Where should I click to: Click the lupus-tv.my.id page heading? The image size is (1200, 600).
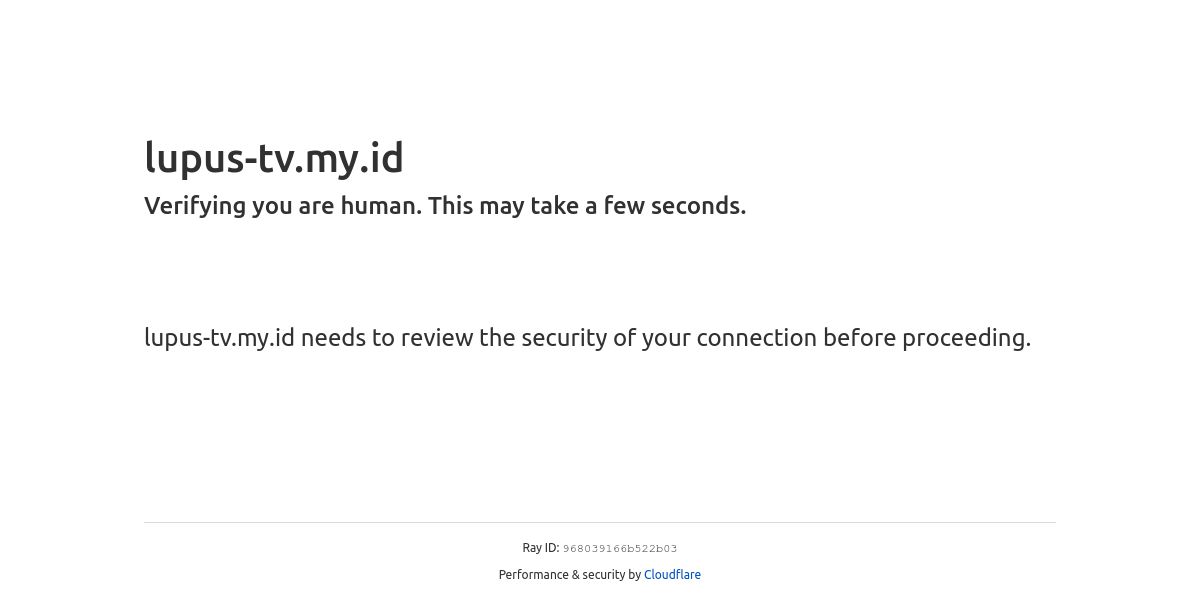pyautogui.click(x=274, y=158)
